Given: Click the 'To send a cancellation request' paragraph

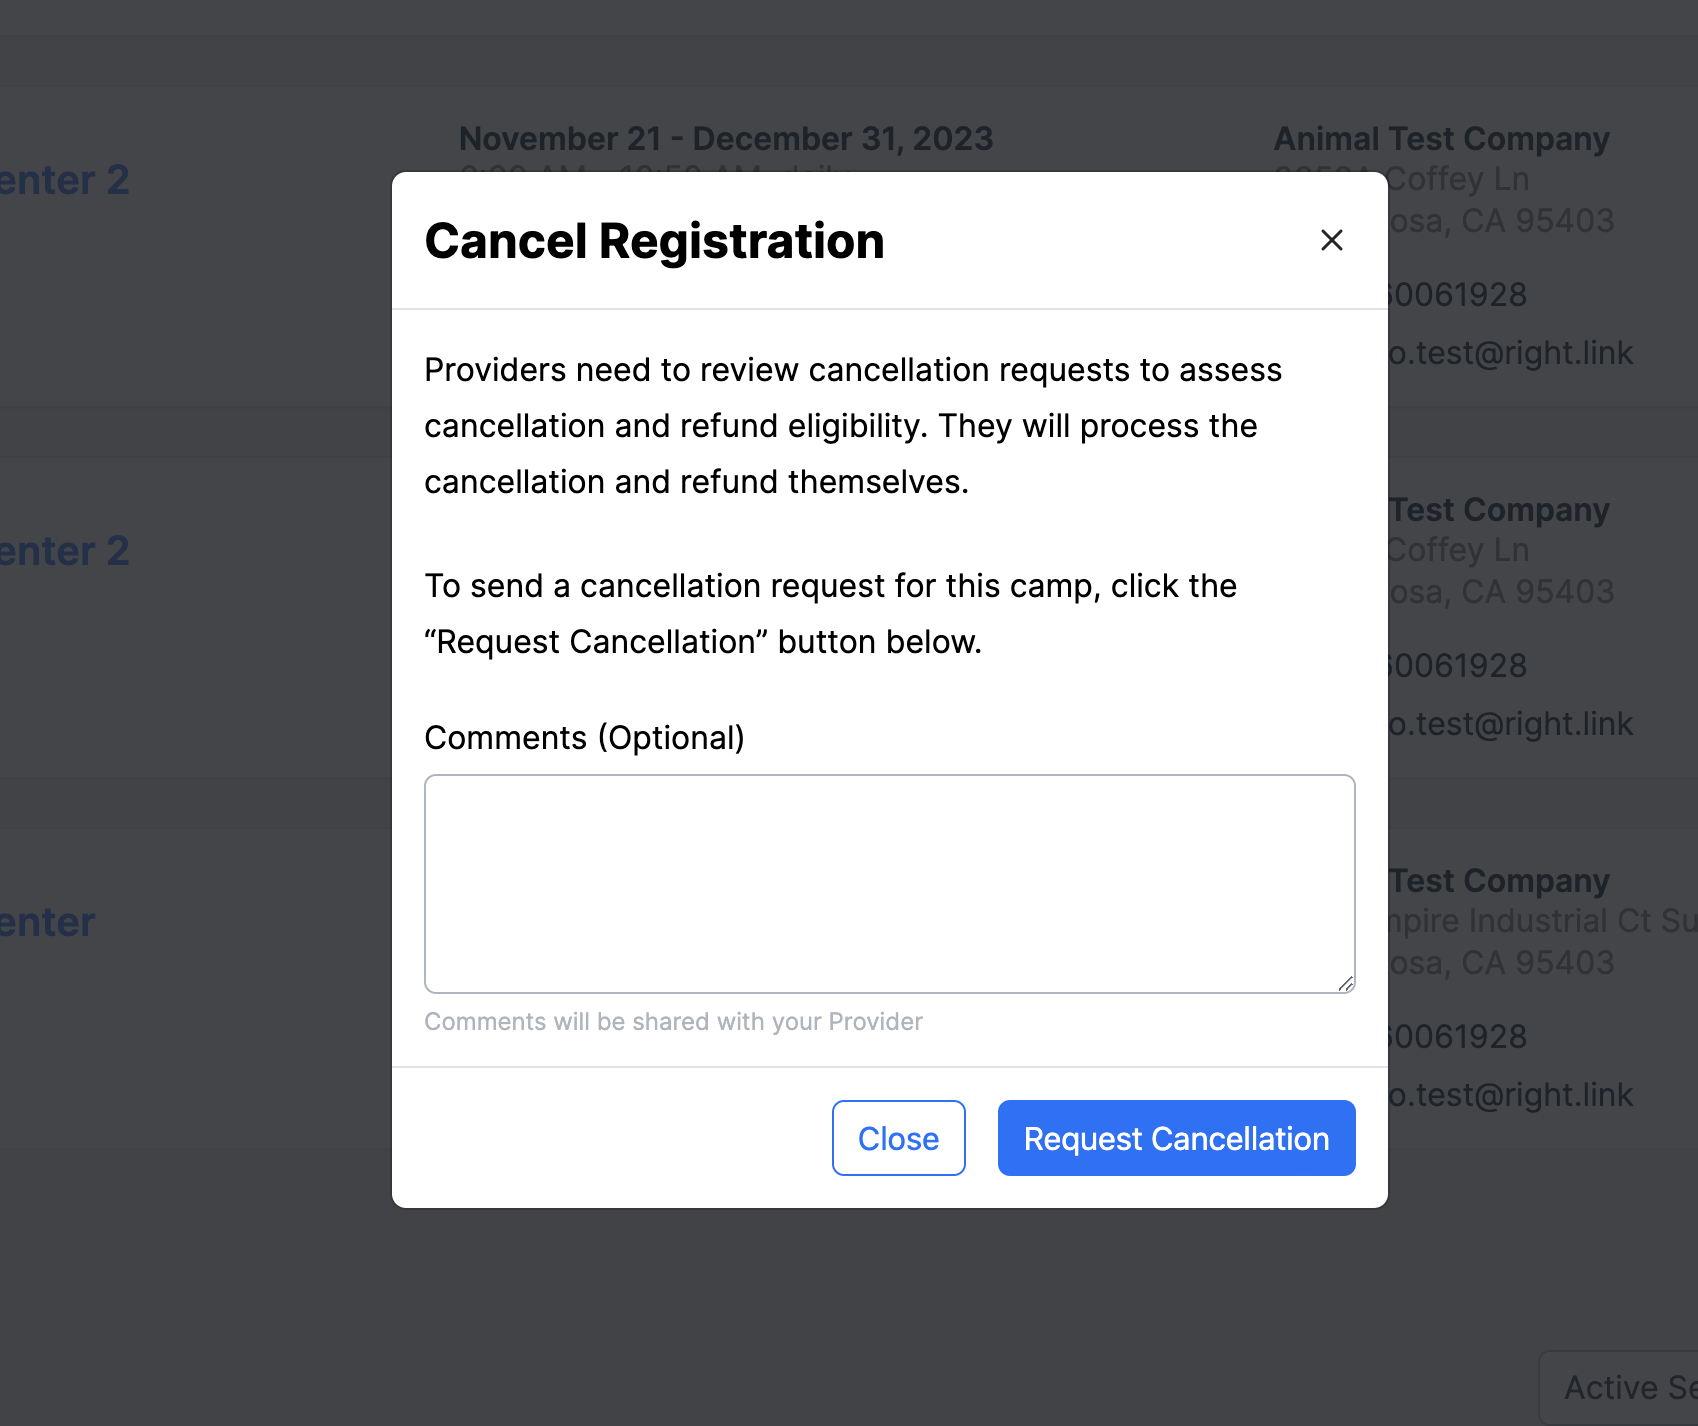Looking at the screenshot, I should point(831,614).
